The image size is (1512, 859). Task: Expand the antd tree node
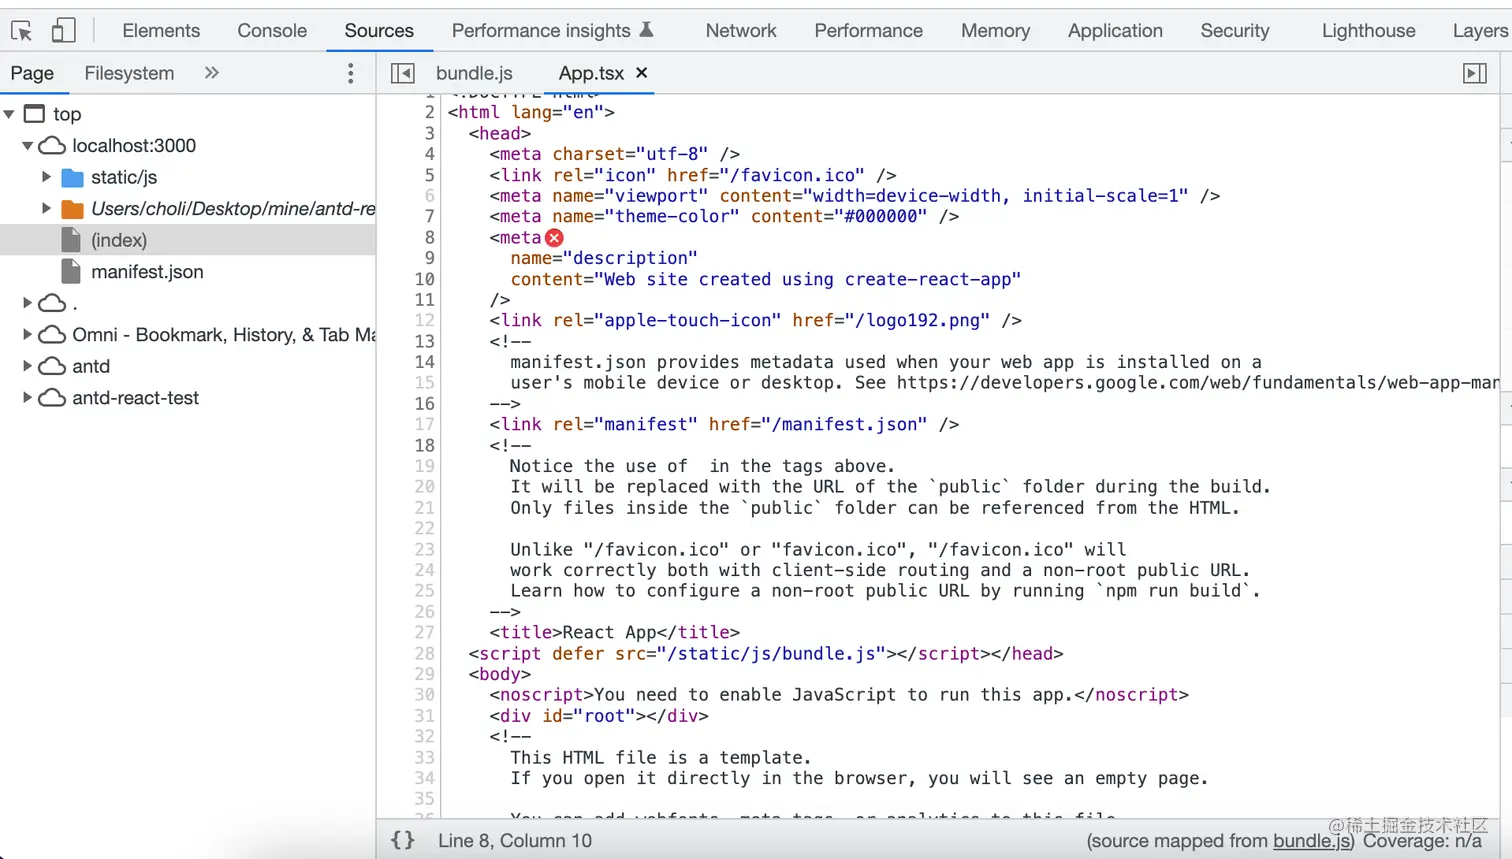28,366
